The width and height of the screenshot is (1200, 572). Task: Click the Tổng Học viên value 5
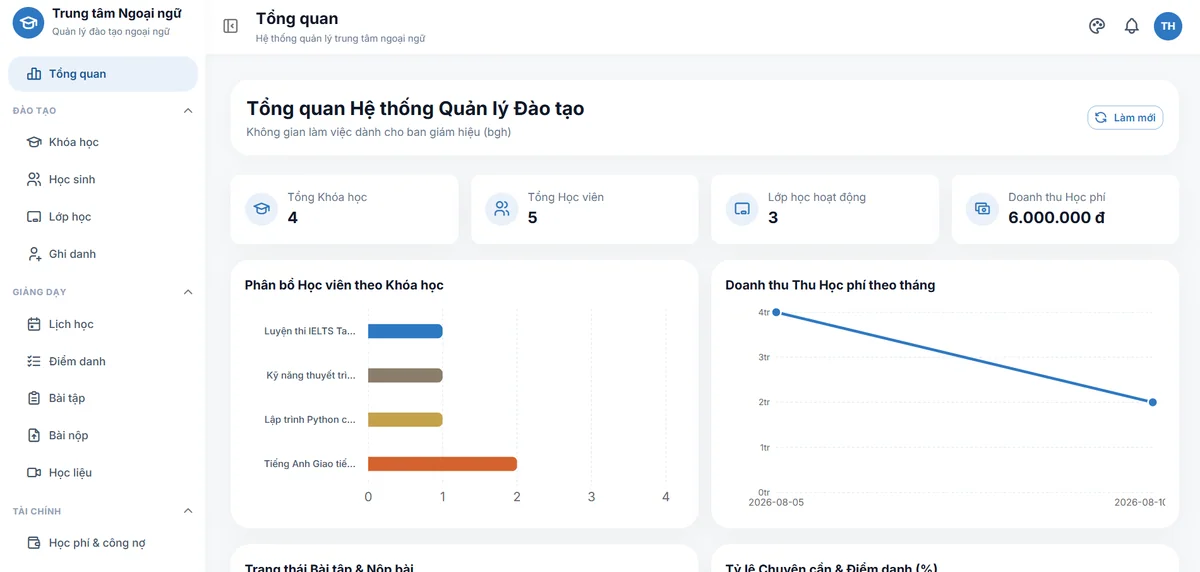tap(532, 218)
